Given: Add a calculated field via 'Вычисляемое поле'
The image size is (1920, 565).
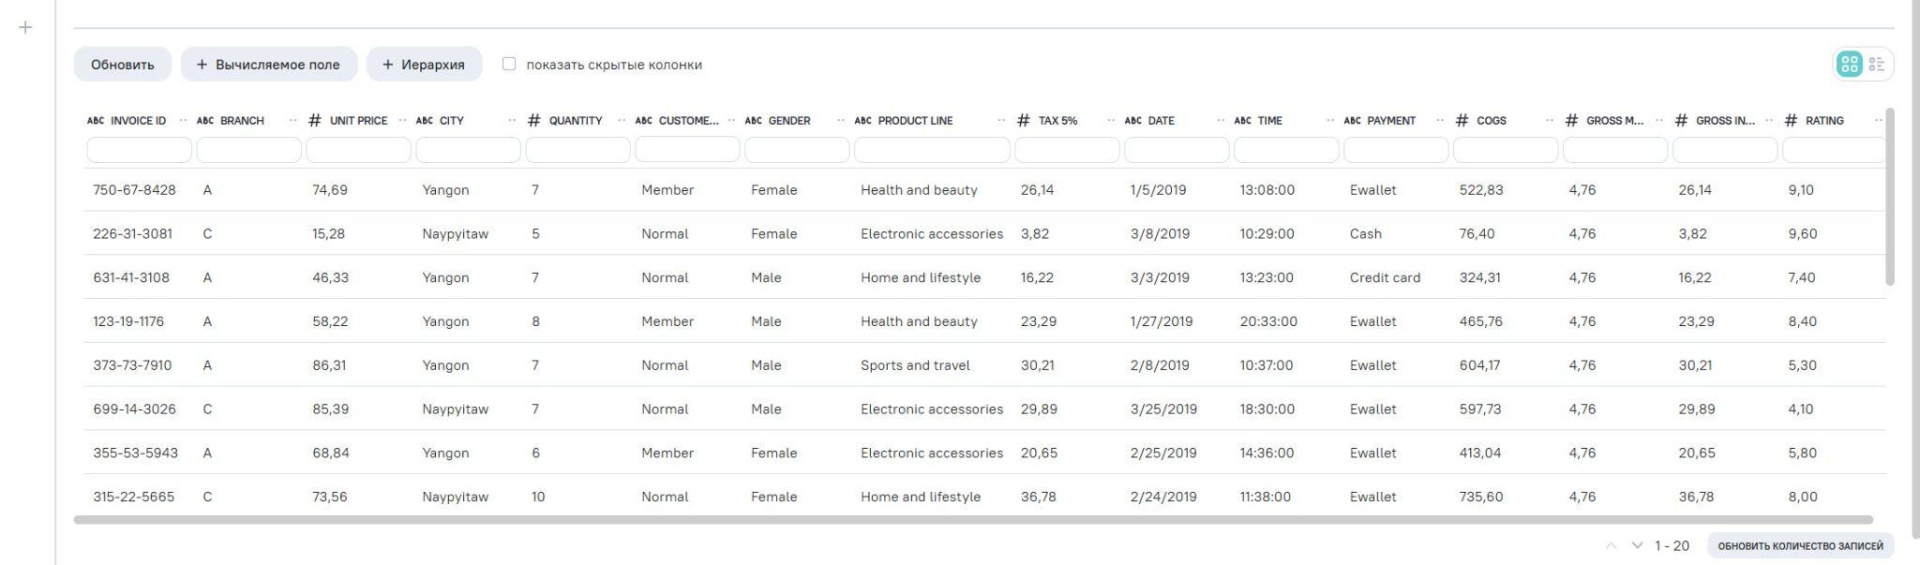Looking at the screenshot, I should coord(268,64).
